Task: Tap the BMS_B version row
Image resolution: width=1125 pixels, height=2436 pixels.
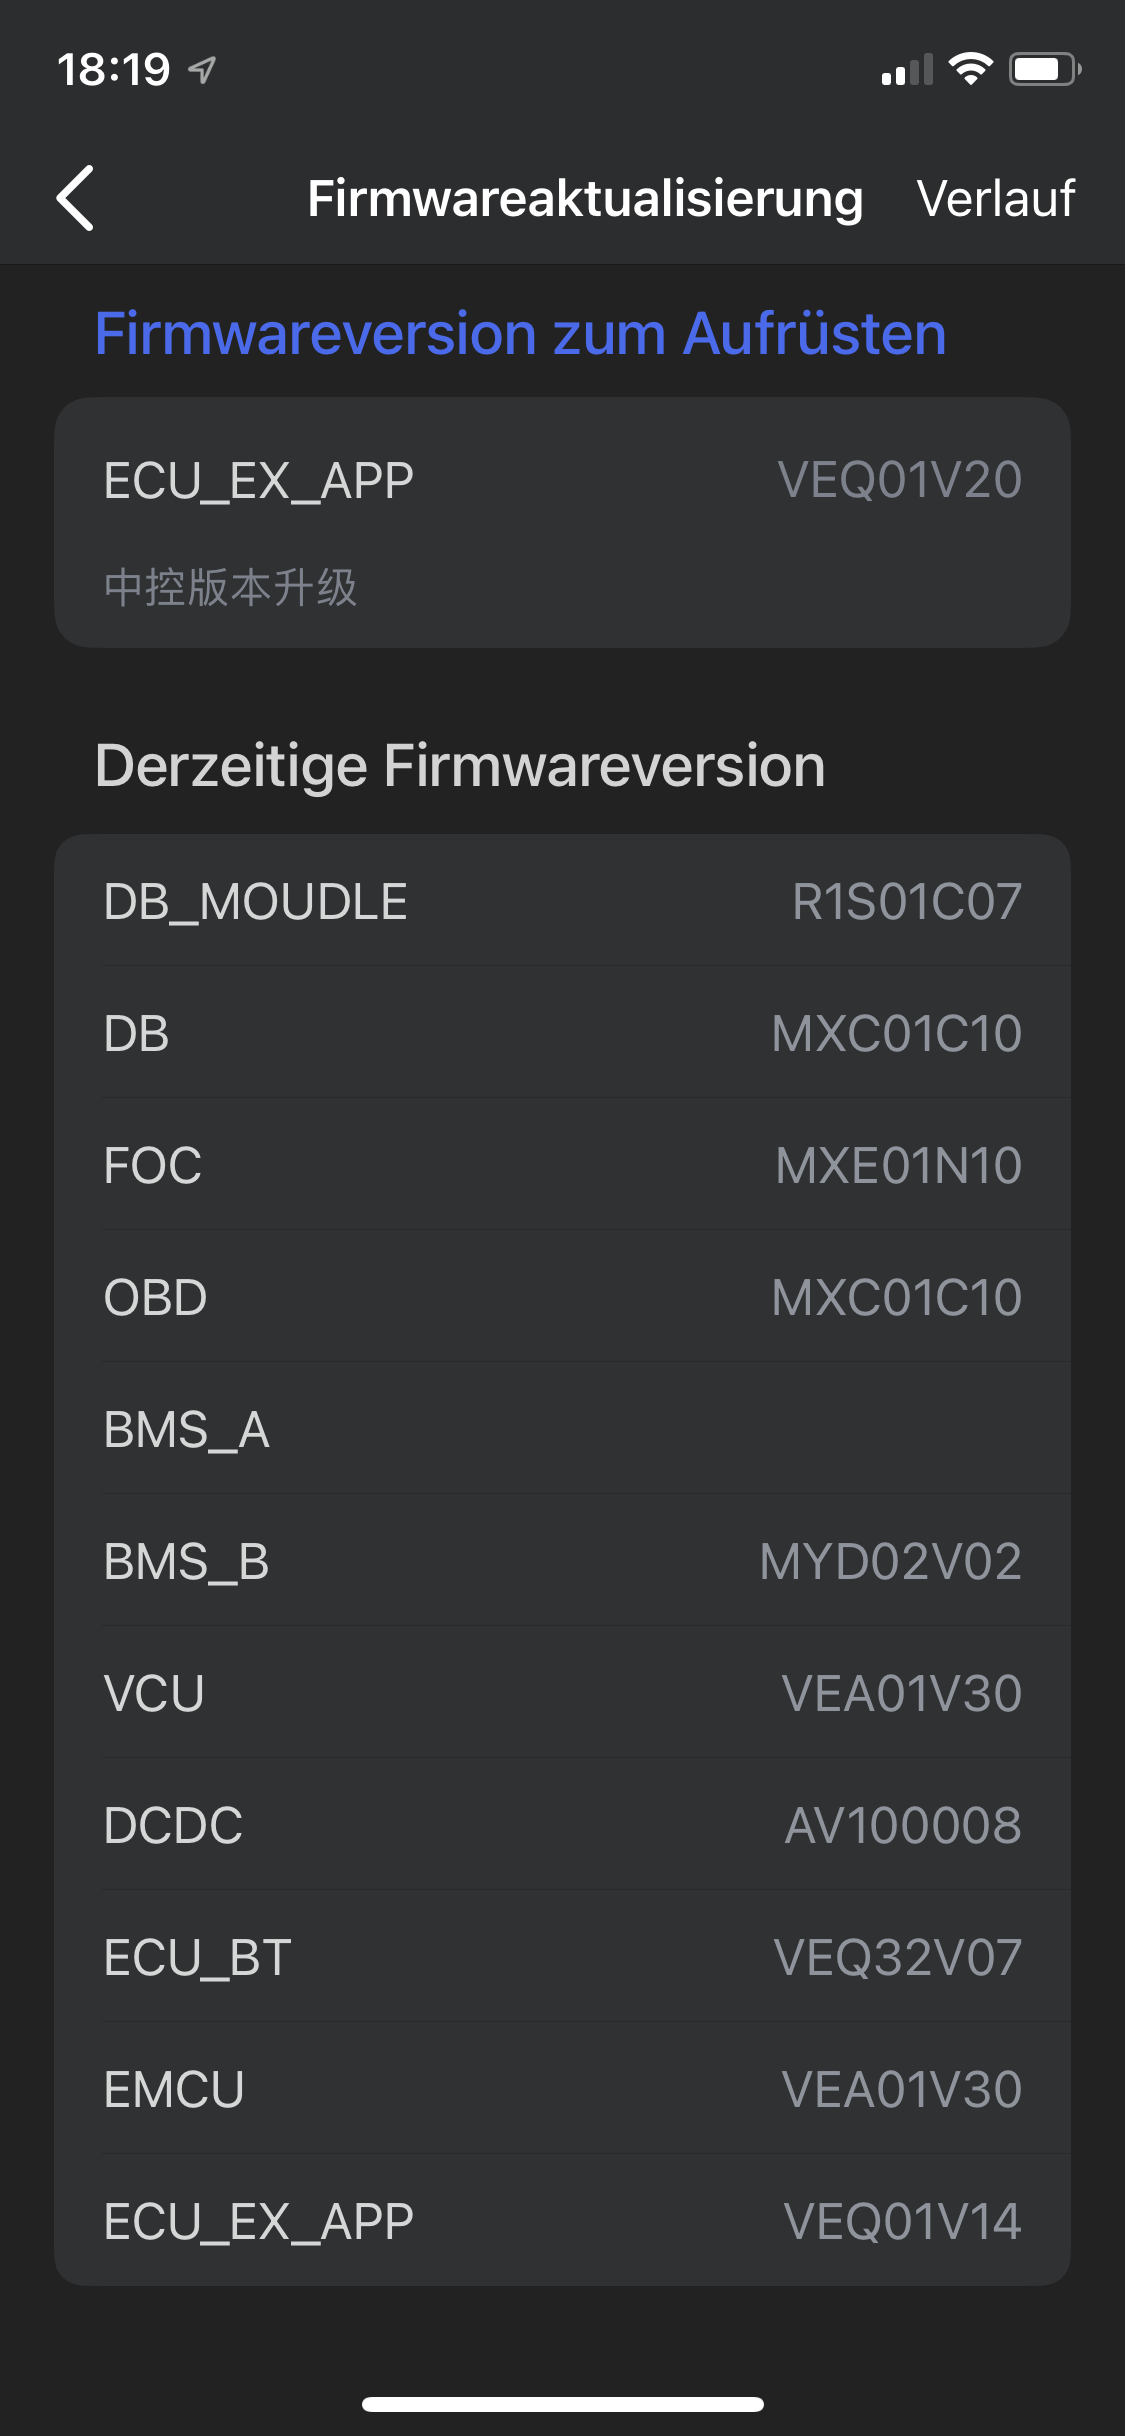Action: (562, 1561)
